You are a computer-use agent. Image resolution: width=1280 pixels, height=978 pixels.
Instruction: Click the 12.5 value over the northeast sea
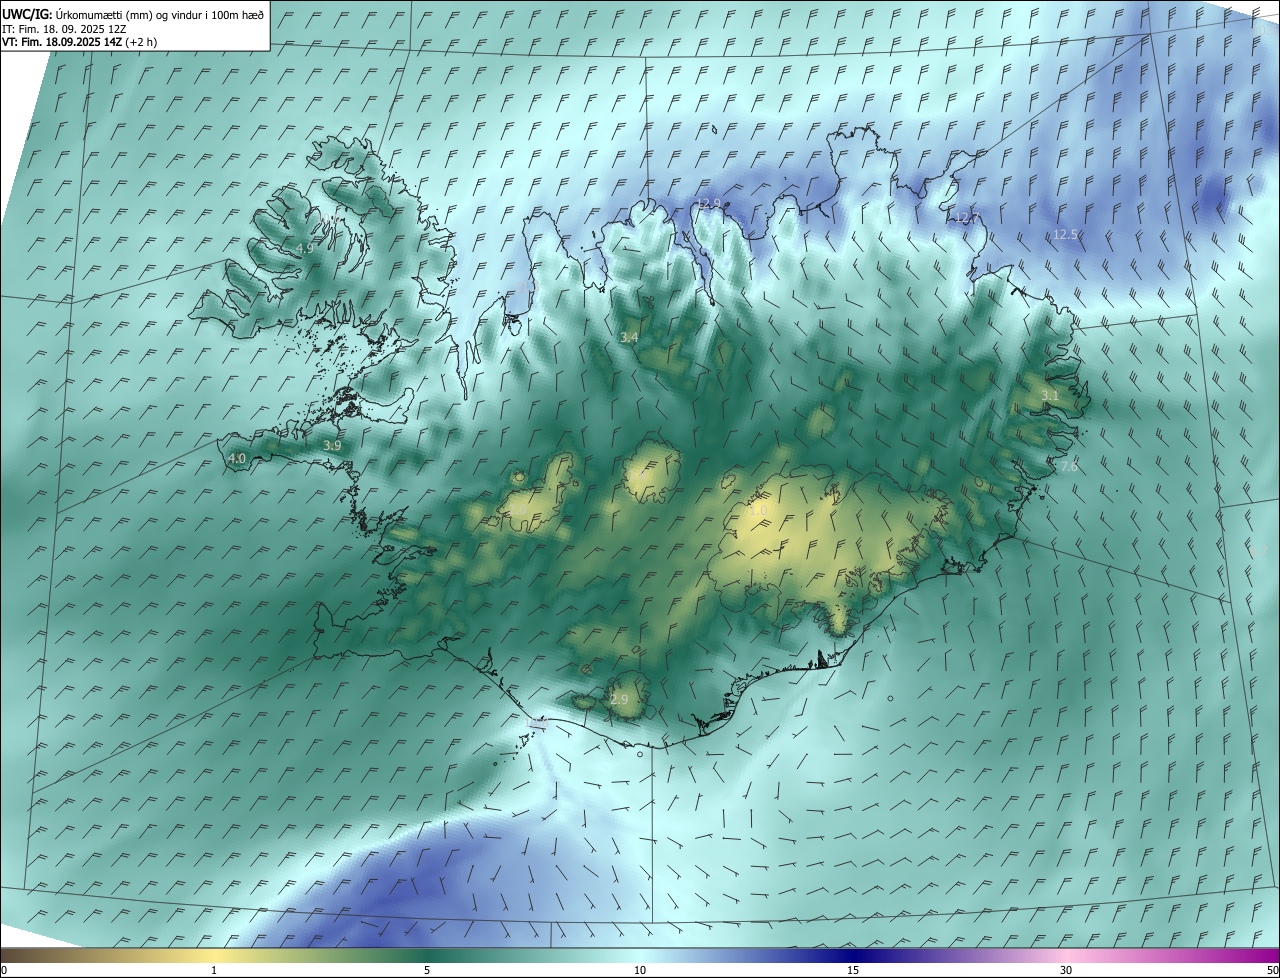click(1065, 235)
